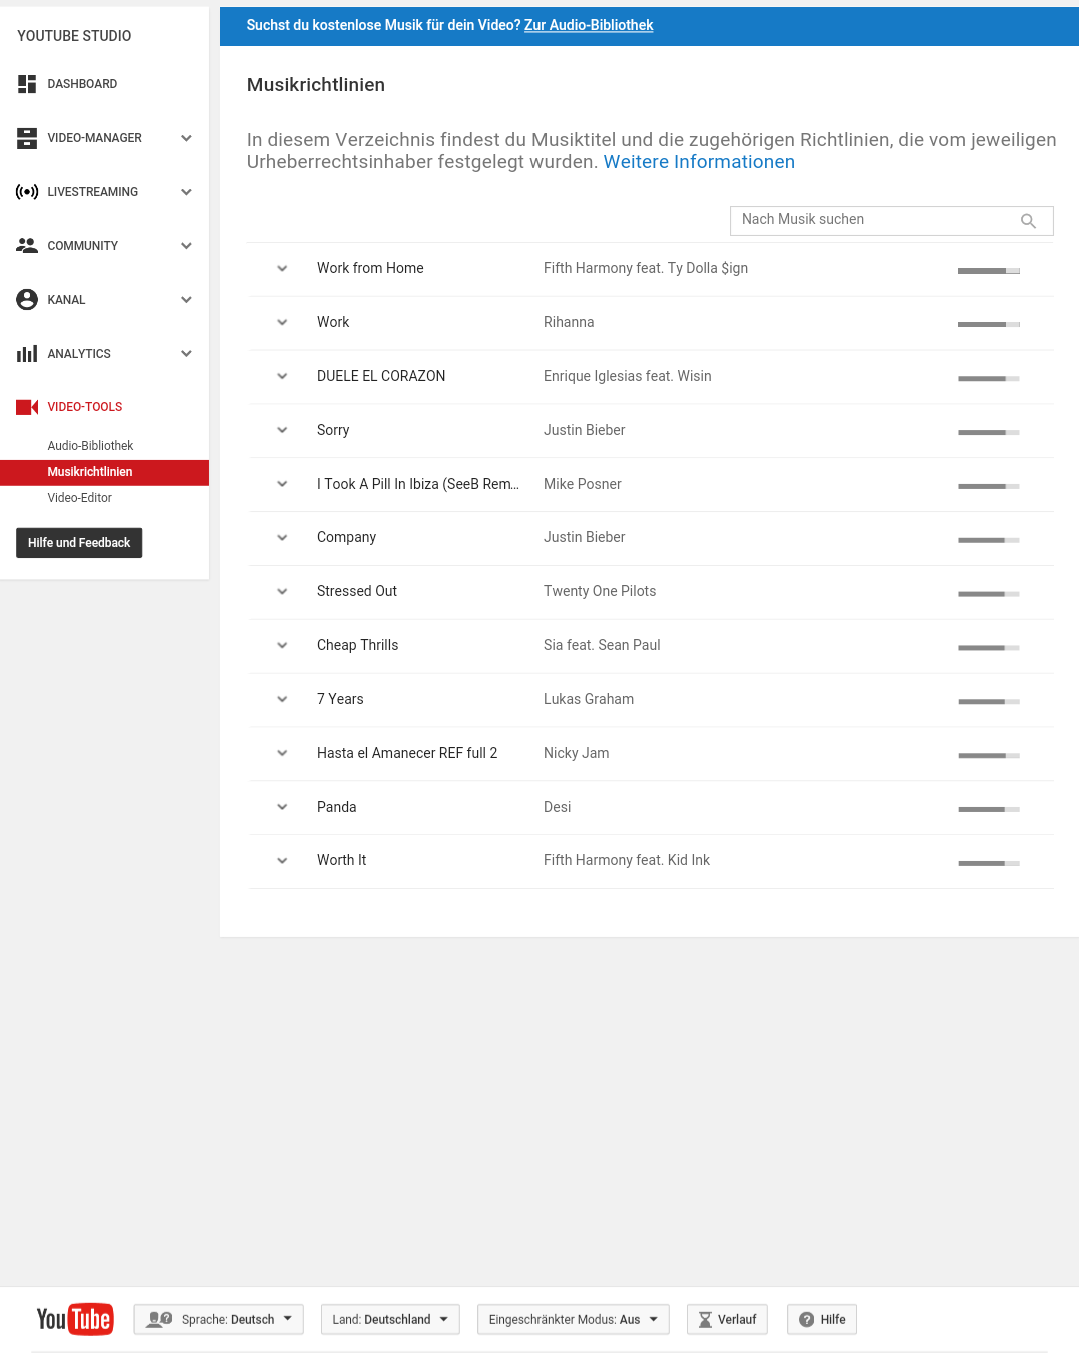1079x1360 pixels.
Task: Click artist Twenty One Pilots
Action: tap(600, 591)
